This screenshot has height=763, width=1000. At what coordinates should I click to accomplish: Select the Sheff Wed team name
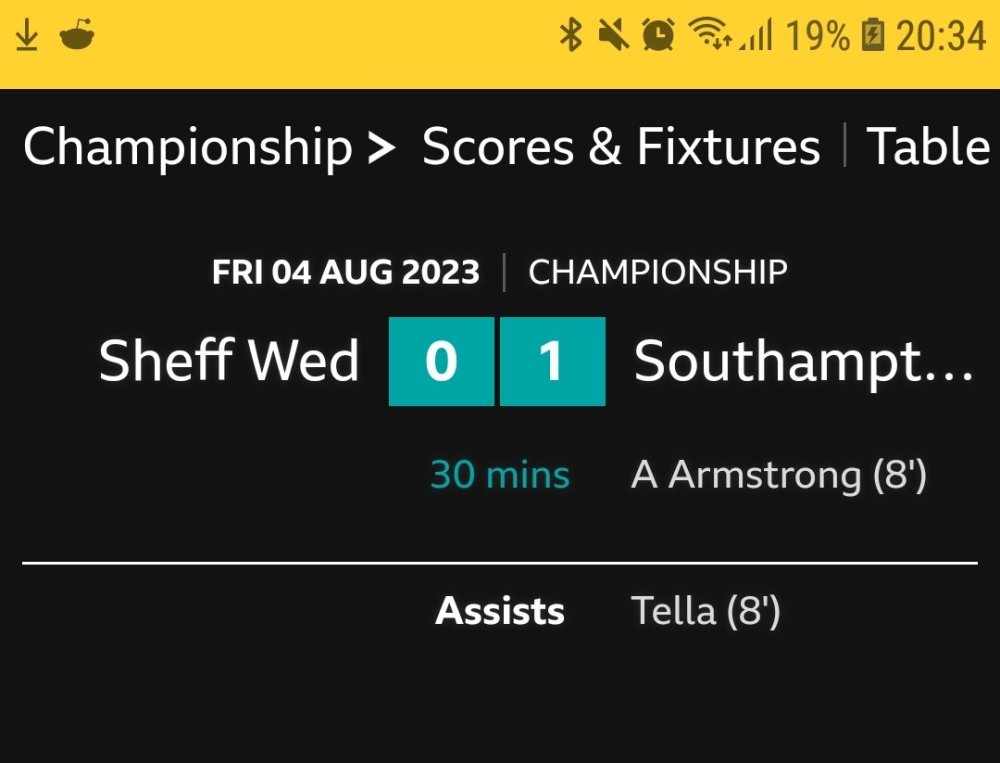pyautogui.click(x=229, y=361)
